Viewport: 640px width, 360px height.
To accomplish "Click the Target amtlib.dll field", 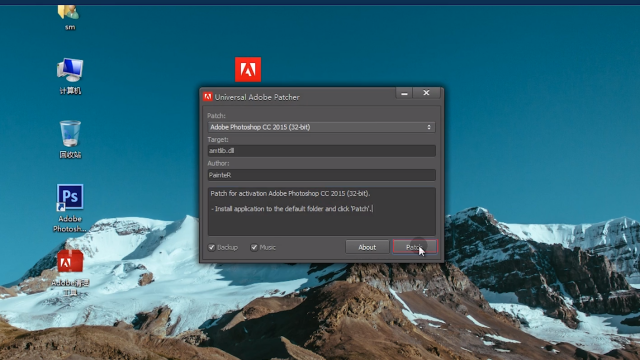I will pos(322,151).
